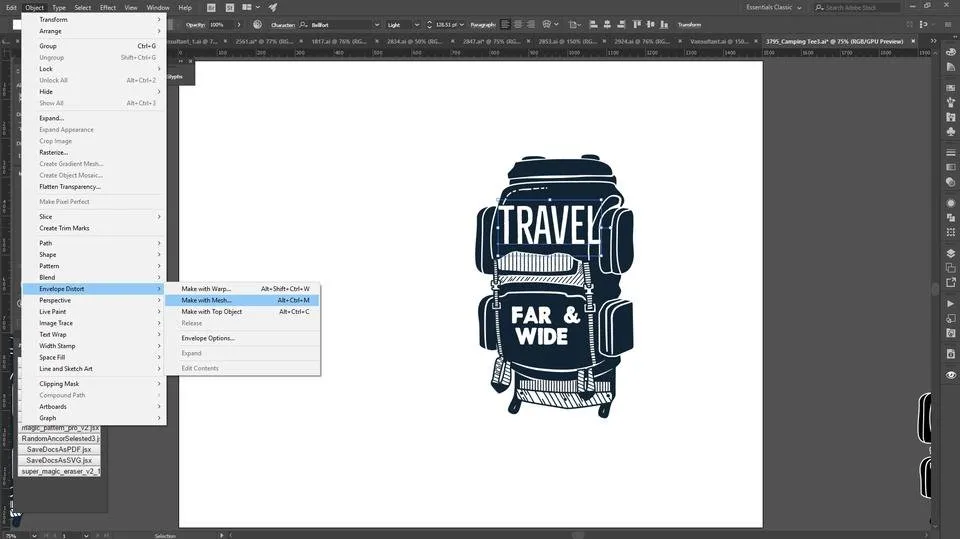Click the Paragraph panel link
Screen dimensions: 960x539
click(x=483, y=25)
